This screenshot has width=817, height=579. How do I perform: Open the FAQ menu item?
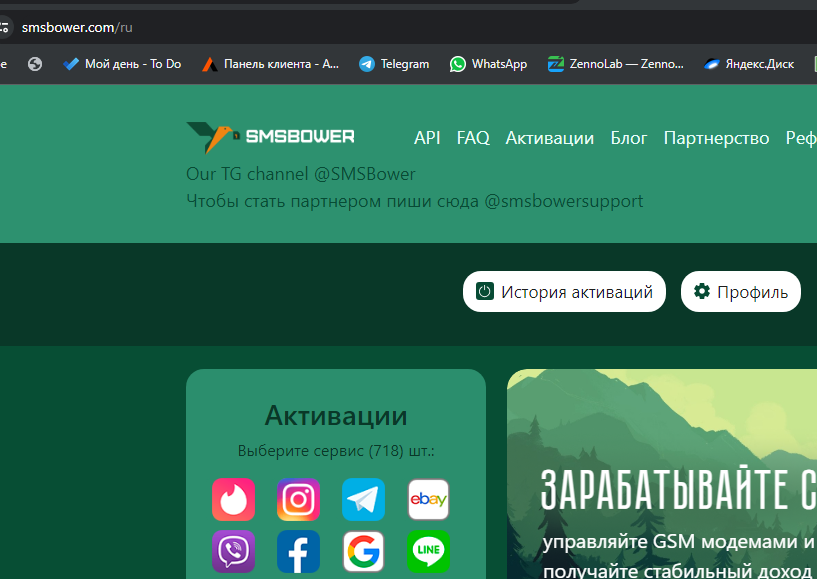473,138
